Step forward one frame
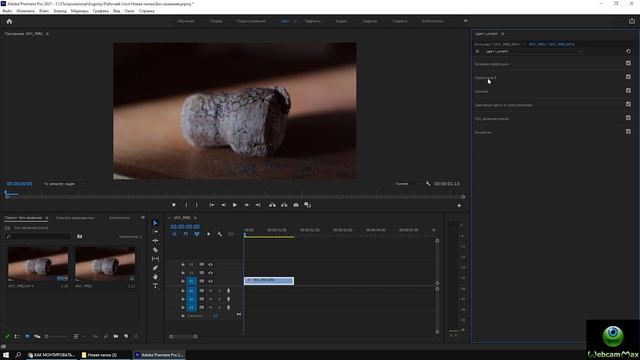Image resolution: width=640 pixels, height=360 pixels. (247, 205)
